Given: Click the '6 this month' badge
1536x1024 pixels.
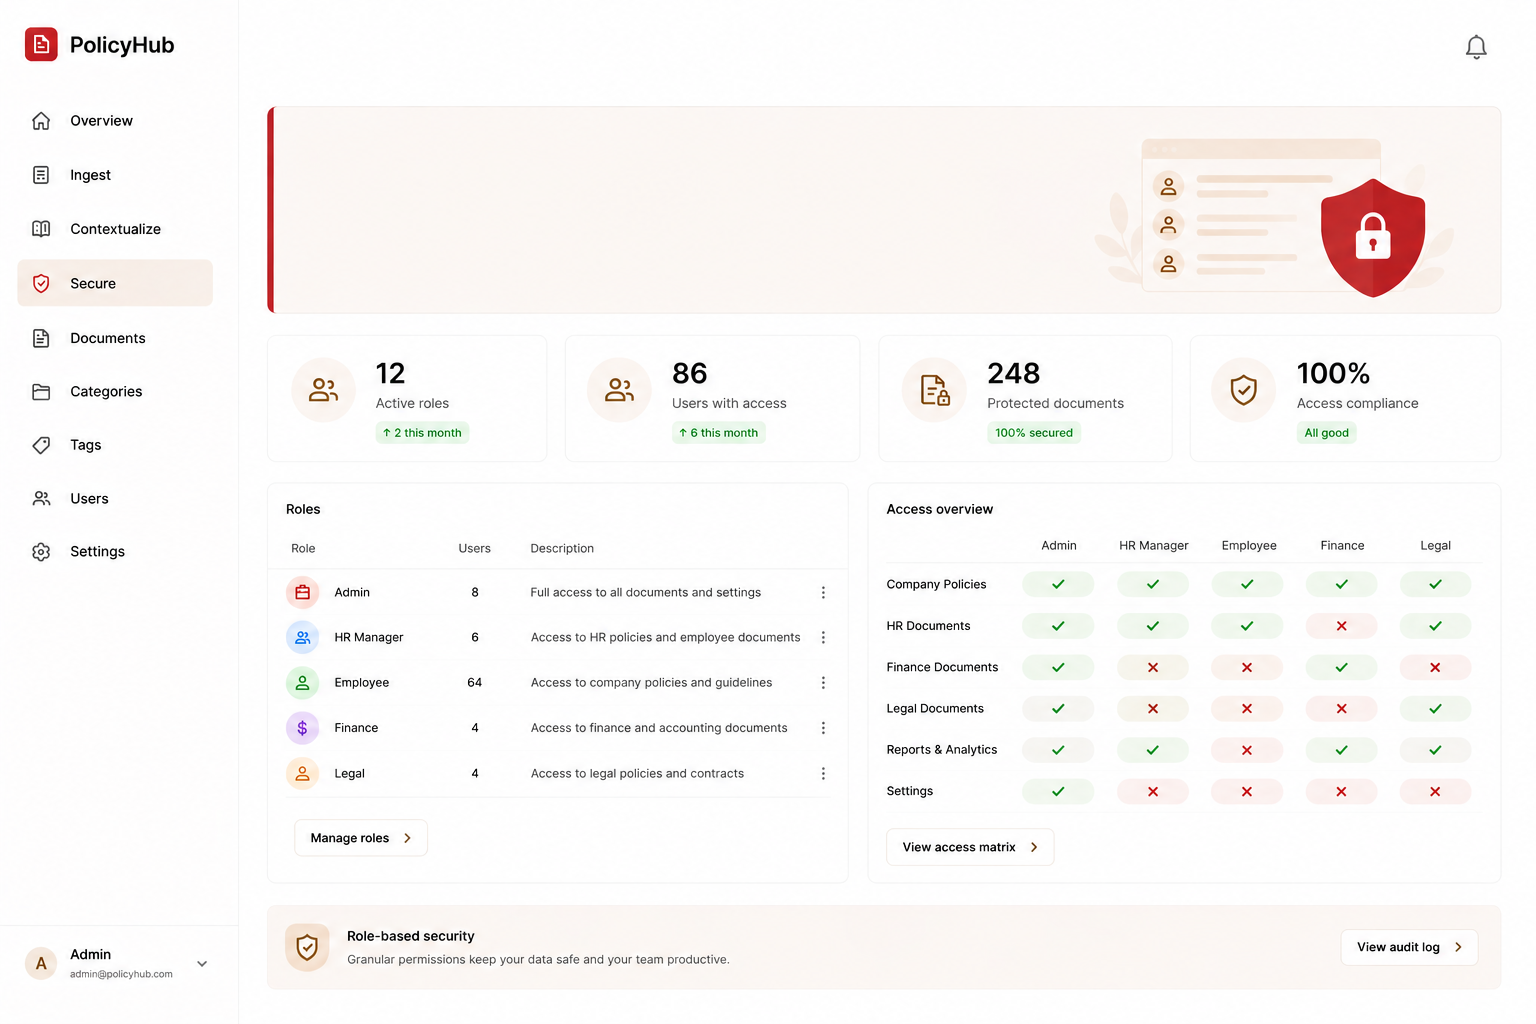Looking at the screenshot, I should click(718, 433).
